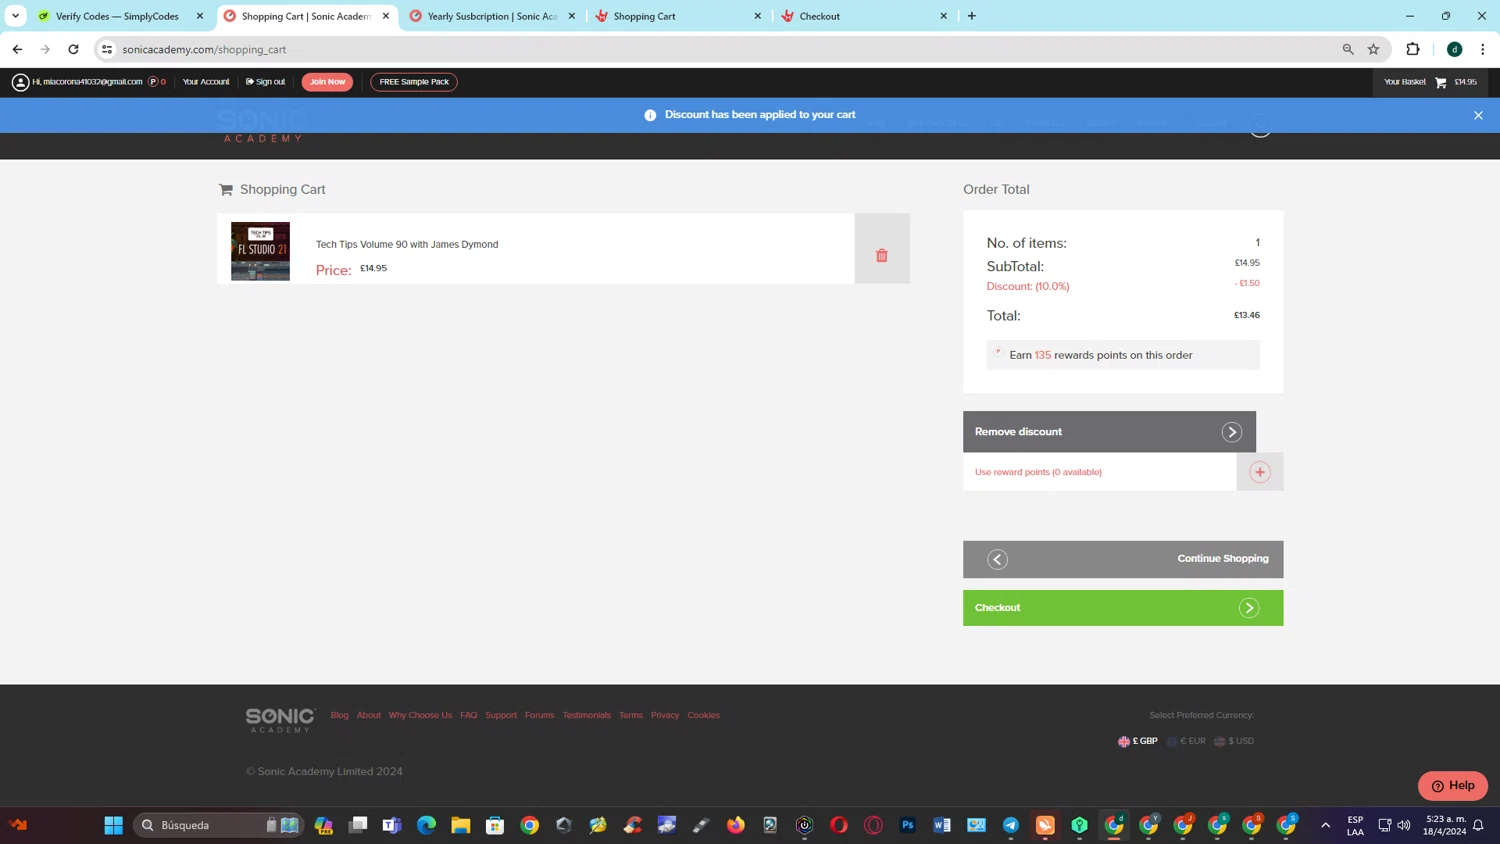Open the Chrome profile avatar
The width and height of the screenshot is (1500, 844).
(x=1455, y=49)
